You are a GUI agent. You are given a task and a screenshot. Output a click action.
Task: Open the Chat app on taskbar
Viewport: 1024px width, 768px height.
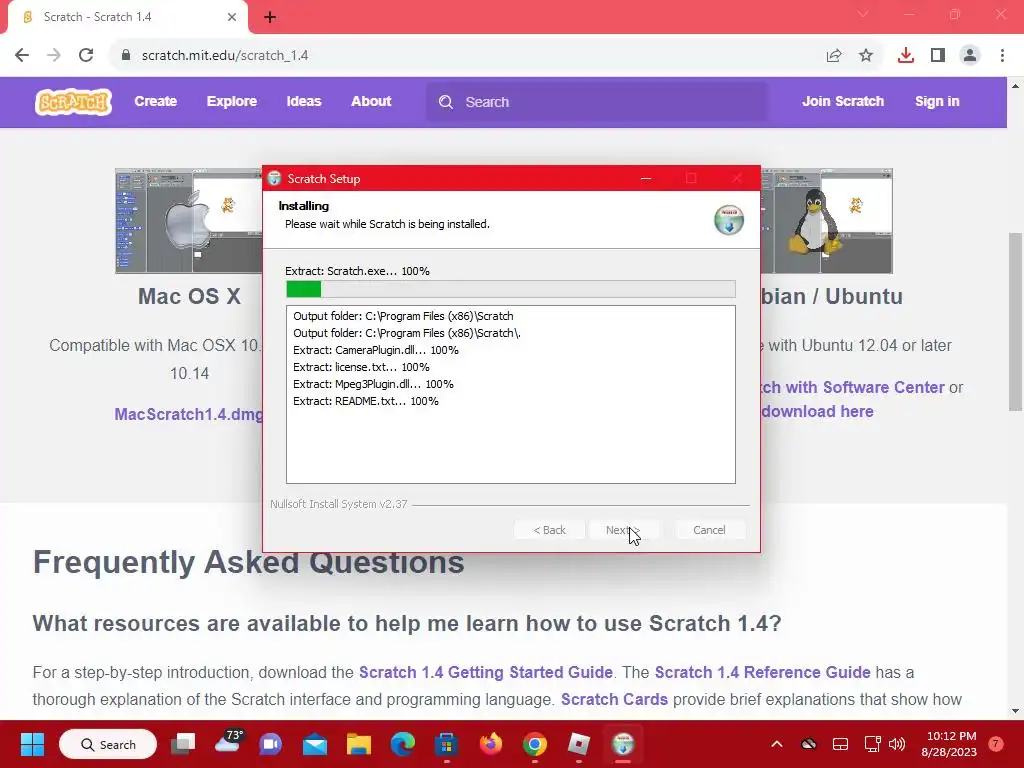[270, 744]
